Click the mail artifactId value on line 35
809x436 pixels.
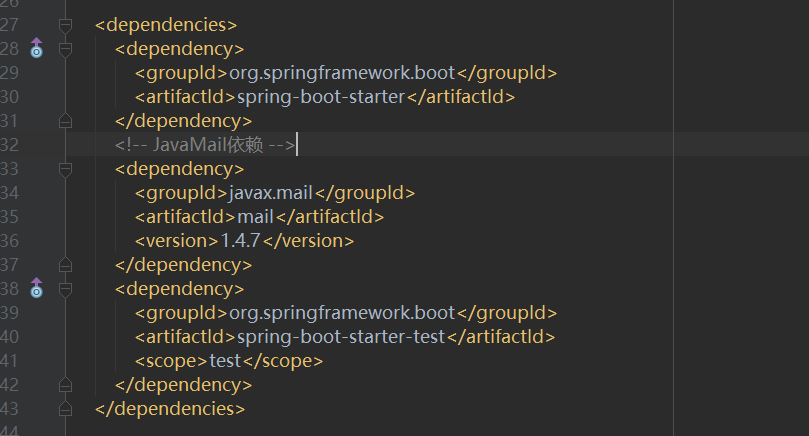(x=255, y=217)
